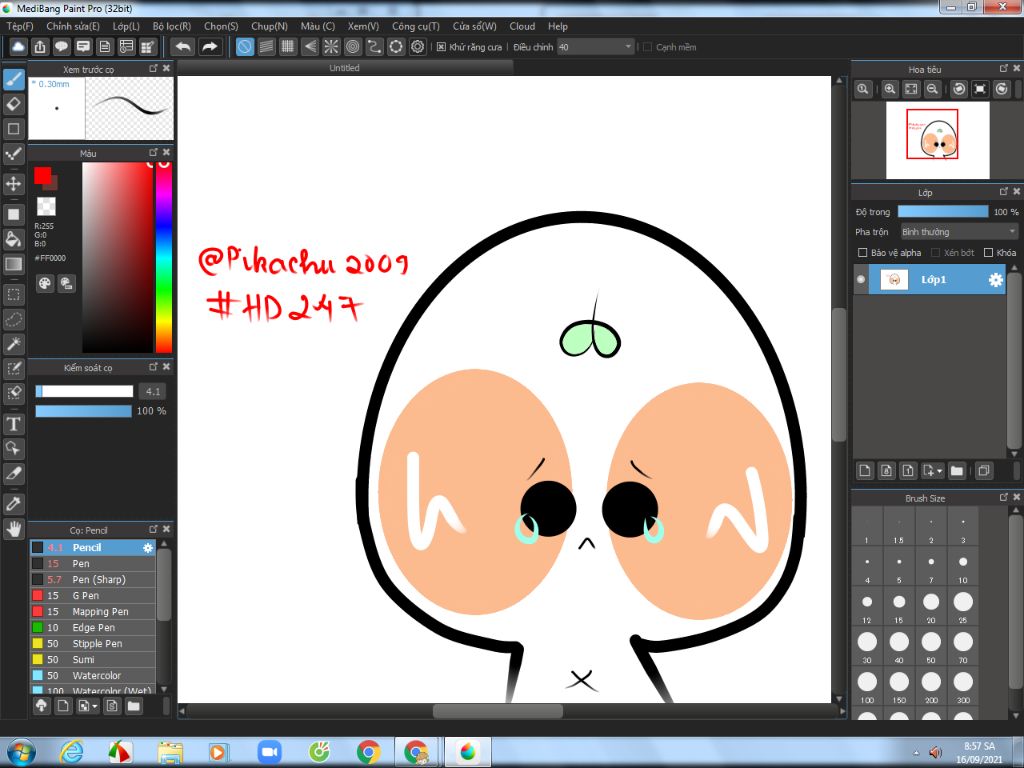The height and width of the screenshot is (768, 1024).
Task: Open the Điều chỉnh correction dropdown
Action: (x=596, y=47)
